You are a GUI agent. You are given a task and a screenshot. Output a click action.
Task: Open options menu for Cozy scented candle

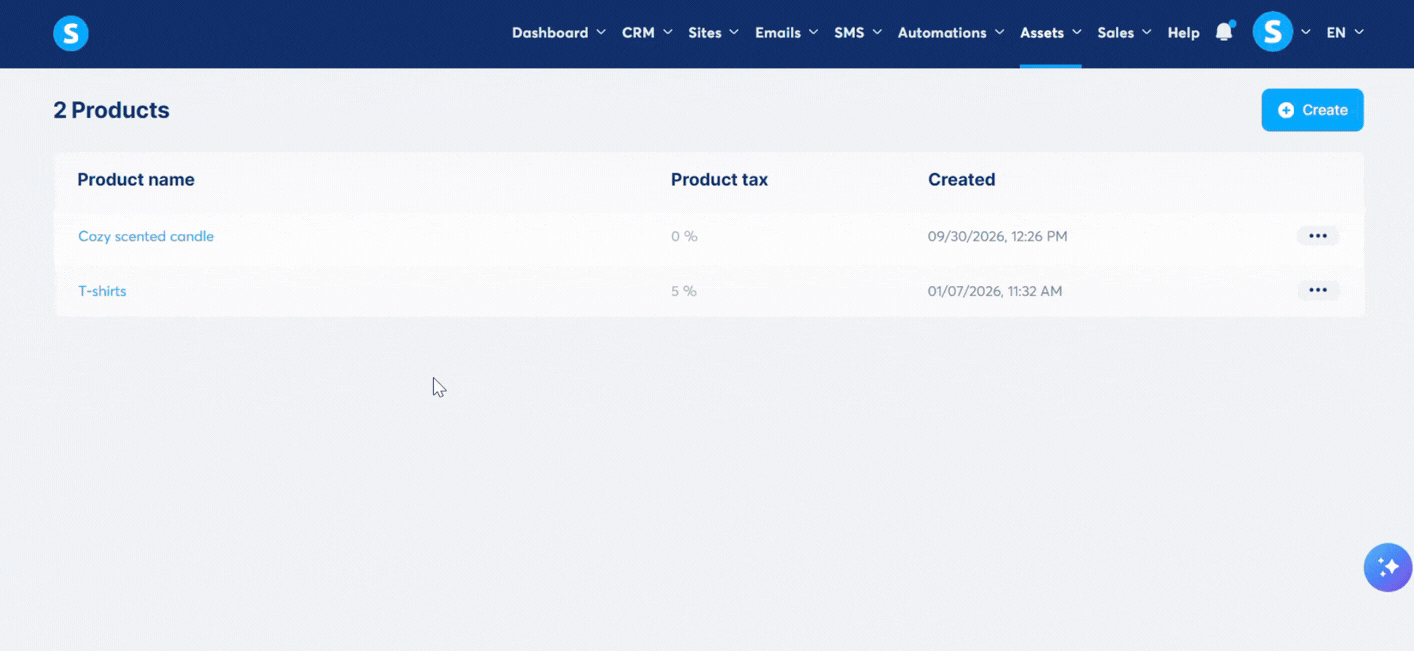[x=1318, y=236]
